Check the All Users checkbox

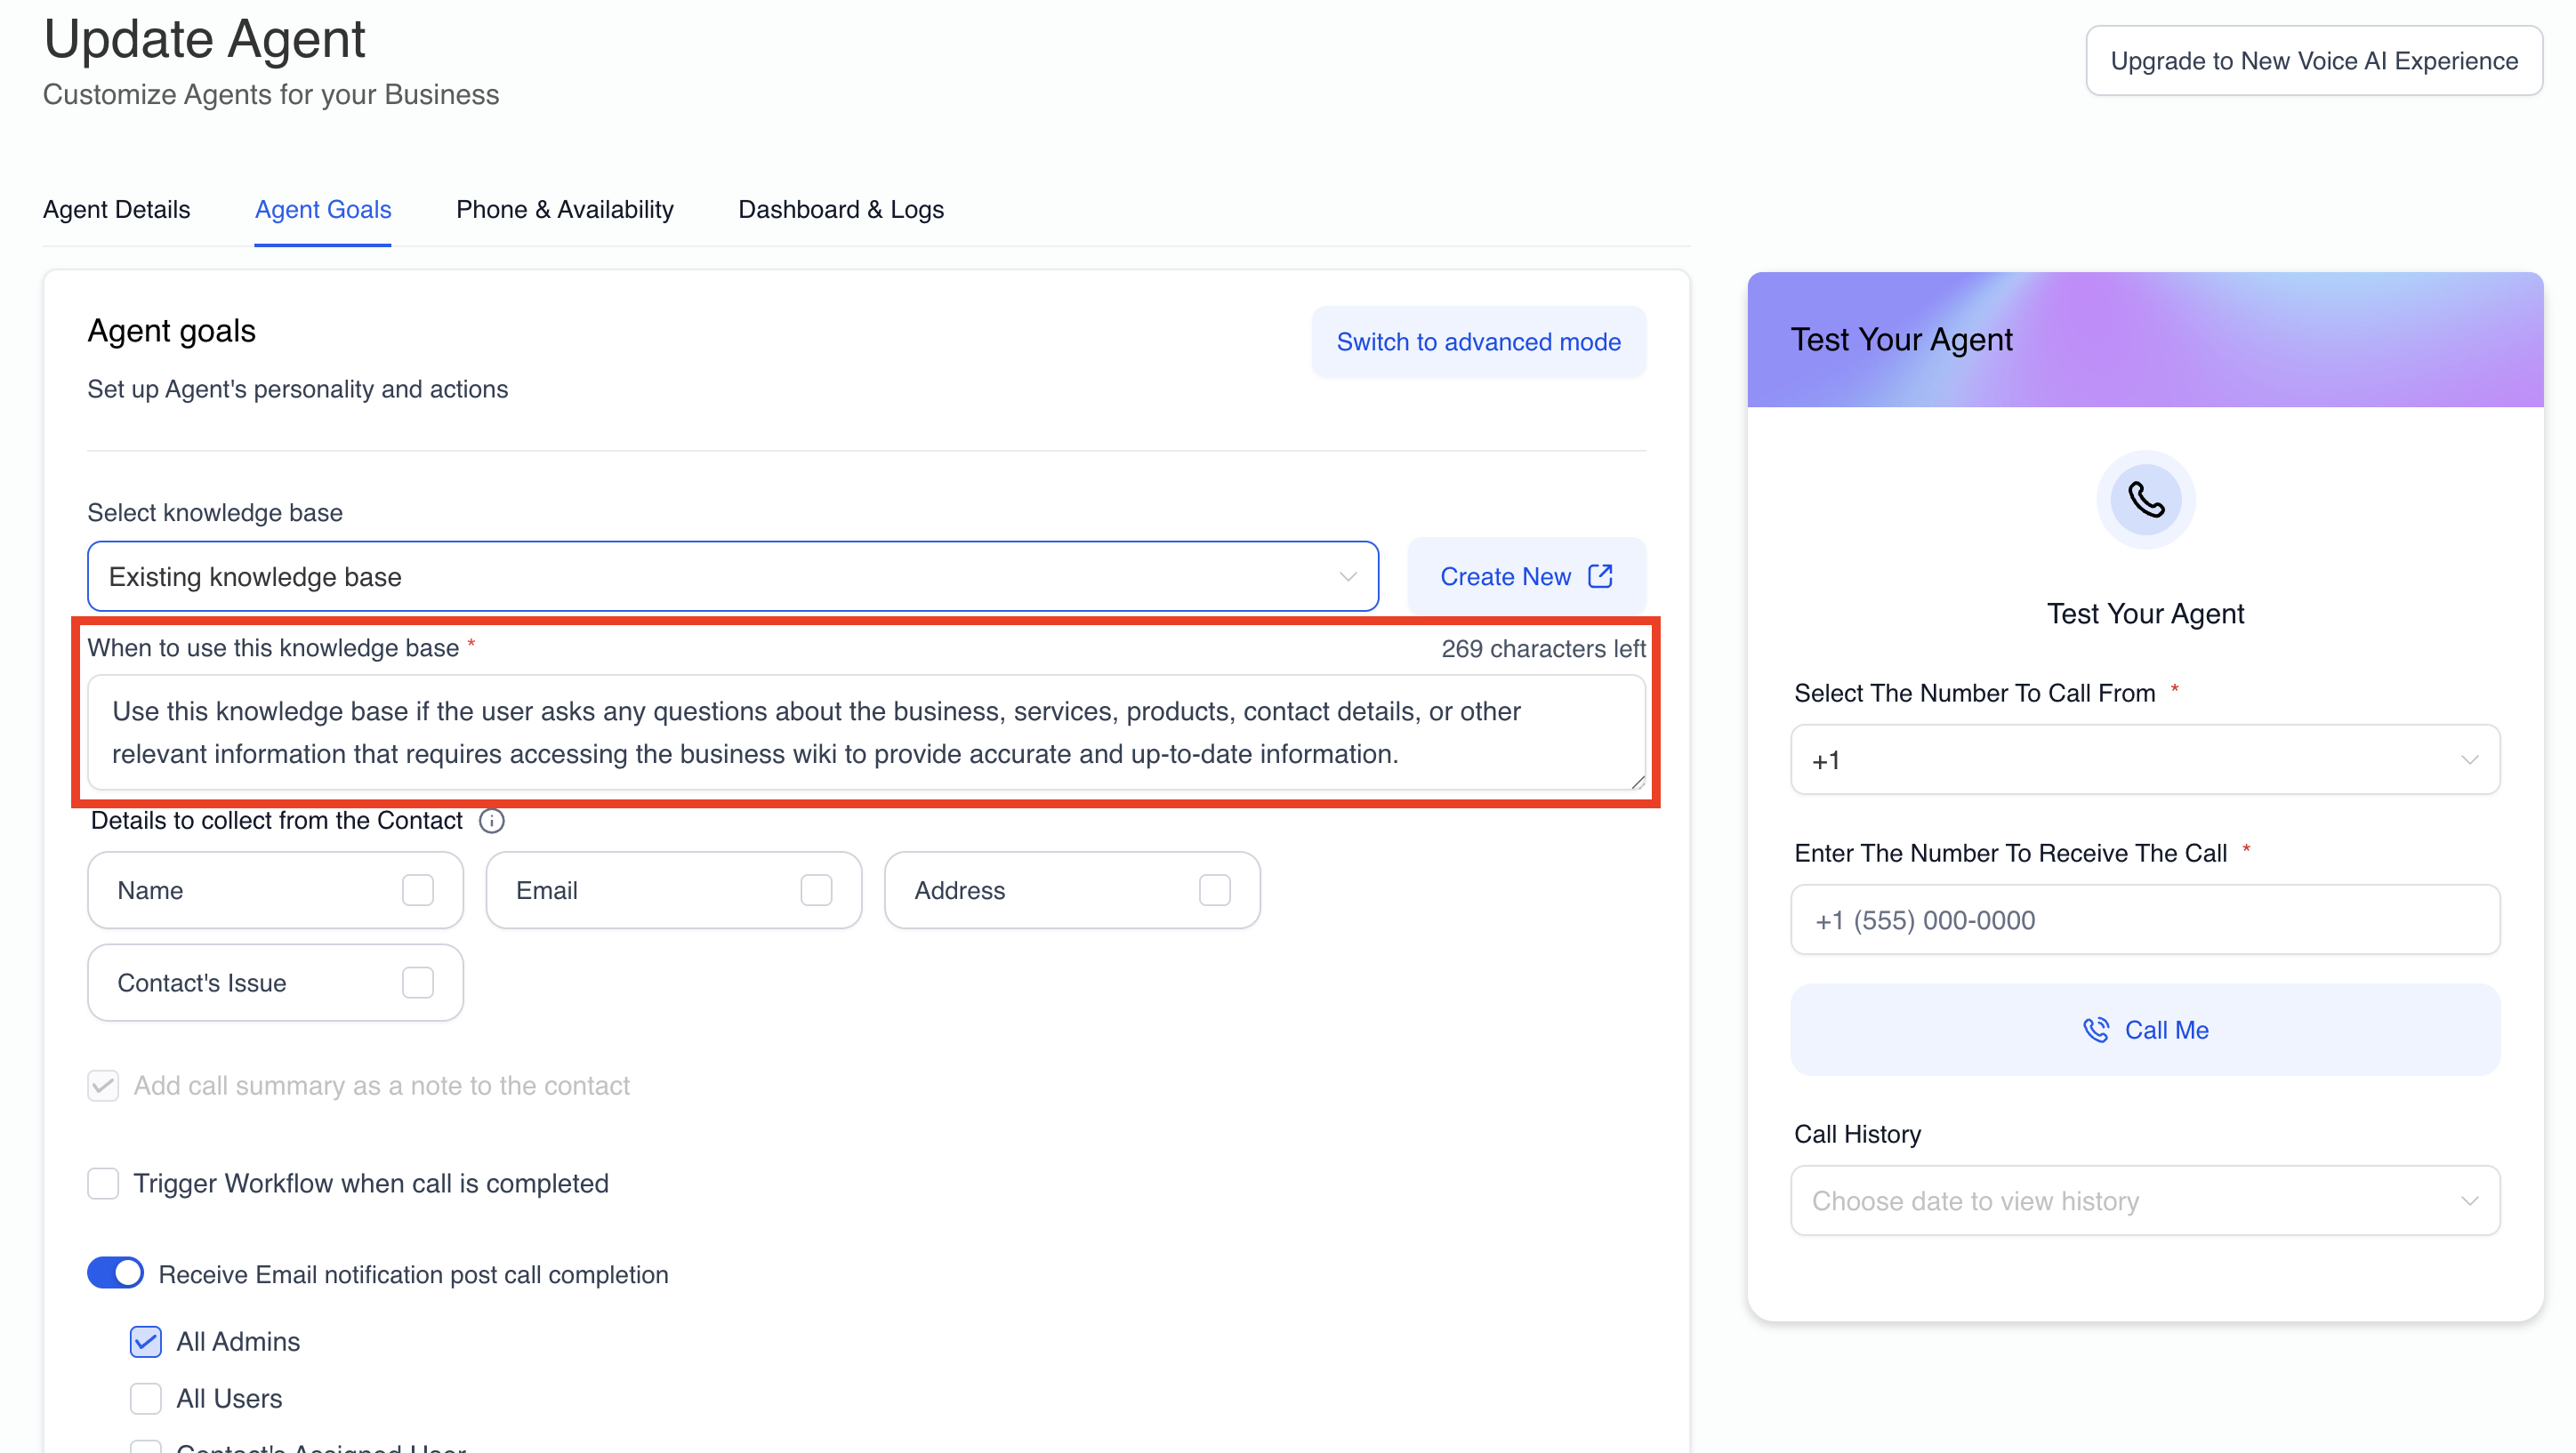pos(144,1398)
